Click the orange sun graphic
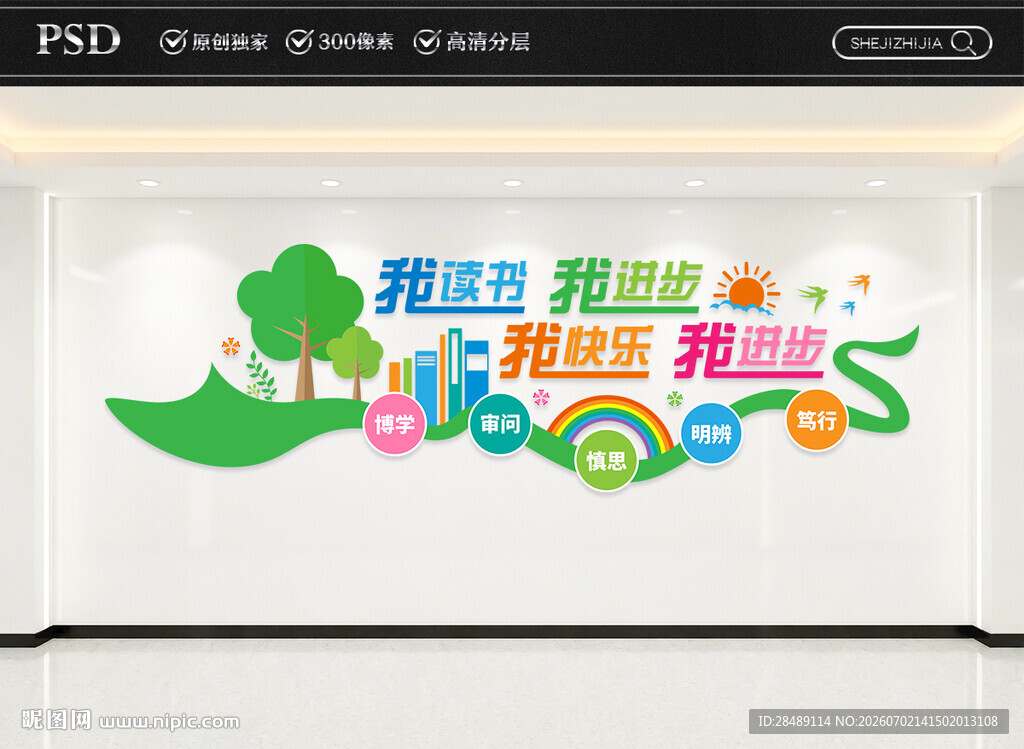 click(x=746, y=289)
